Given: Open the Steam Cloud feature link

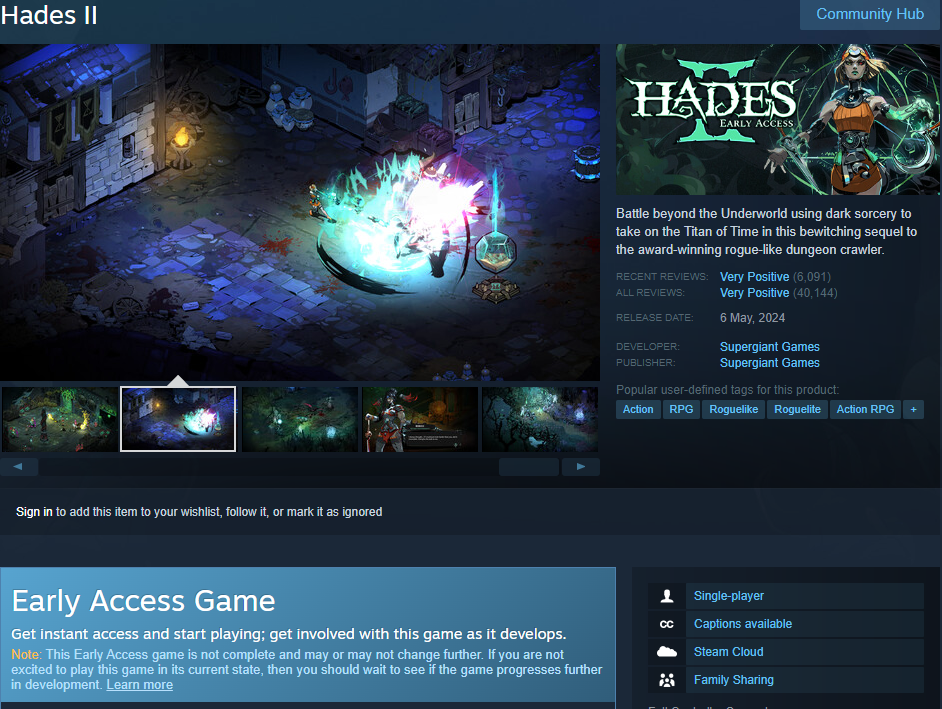Looking at the screenshot, I should pos(728,652).
